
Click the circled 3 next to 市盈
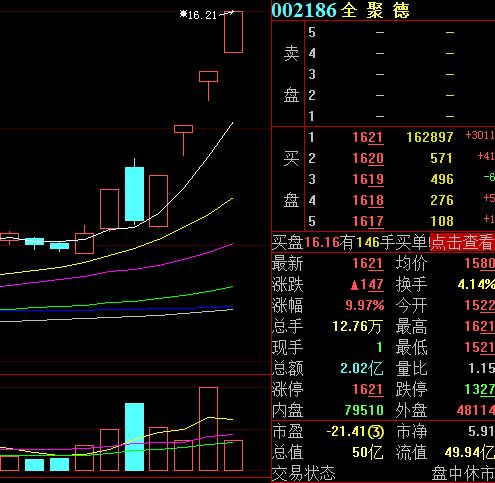coord(376,432)
